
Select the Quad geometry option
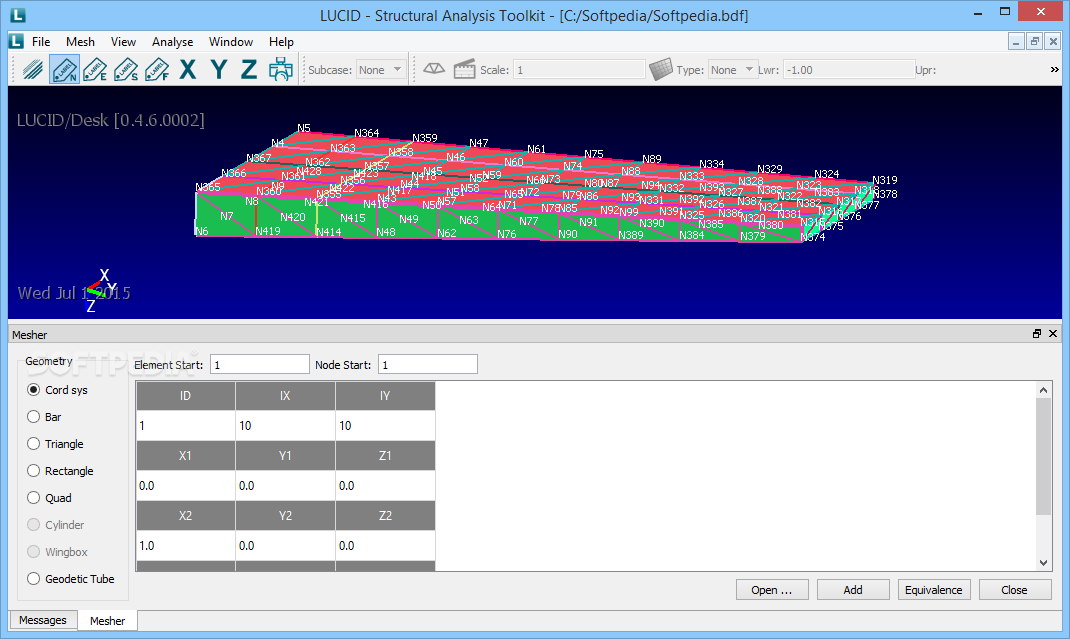49,498
